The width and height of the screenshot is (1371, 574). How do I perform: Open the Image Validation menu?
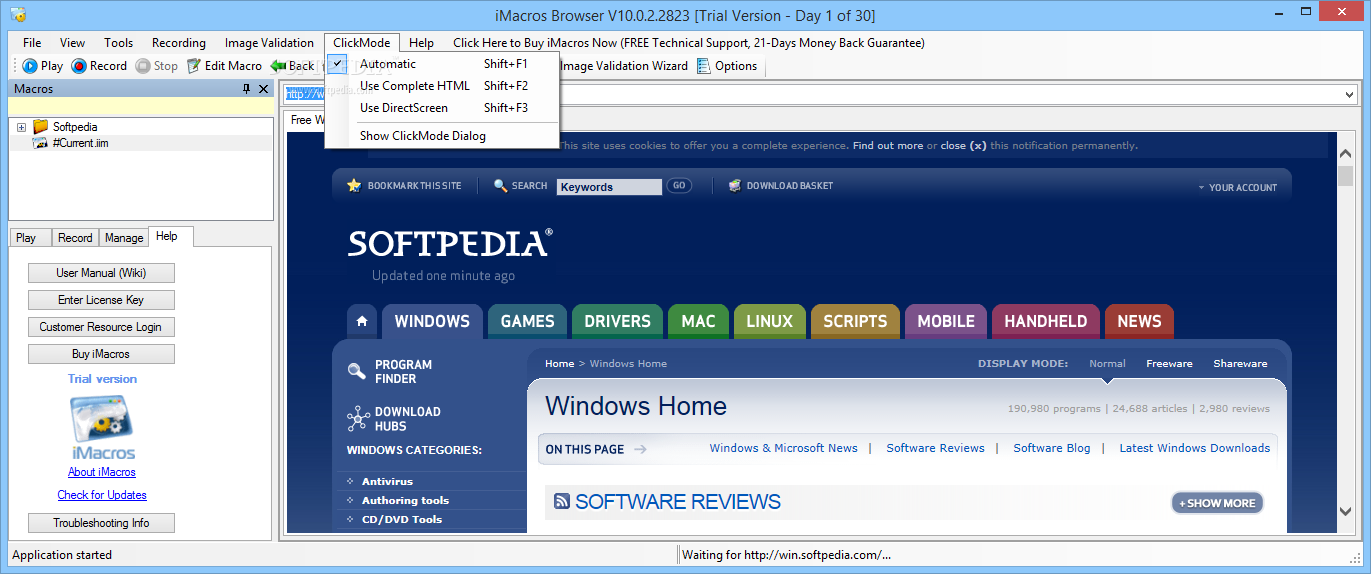(x=269, y=43)
